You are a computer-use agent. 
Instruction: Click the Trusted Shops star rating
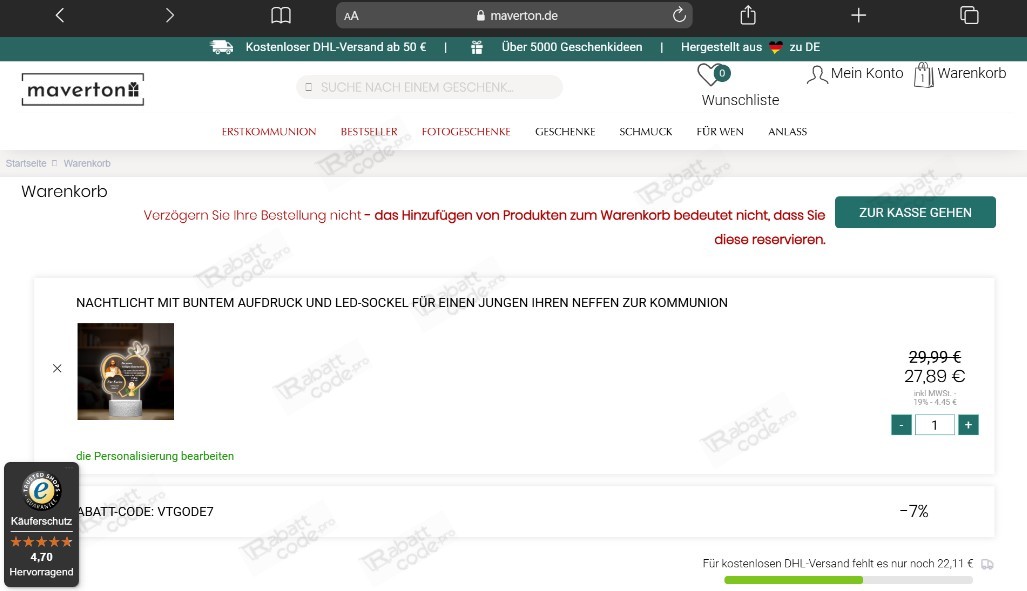pyautogui.click(x=41, y=542)
